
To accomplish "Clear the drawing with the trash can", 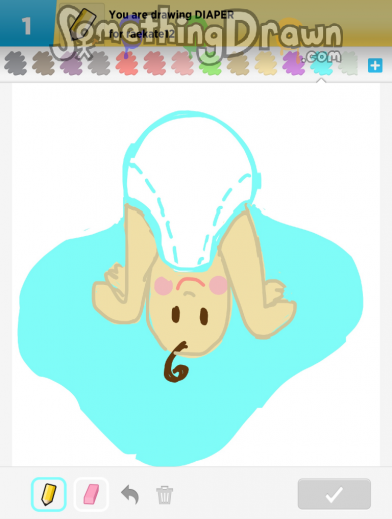I will point(165,495).
